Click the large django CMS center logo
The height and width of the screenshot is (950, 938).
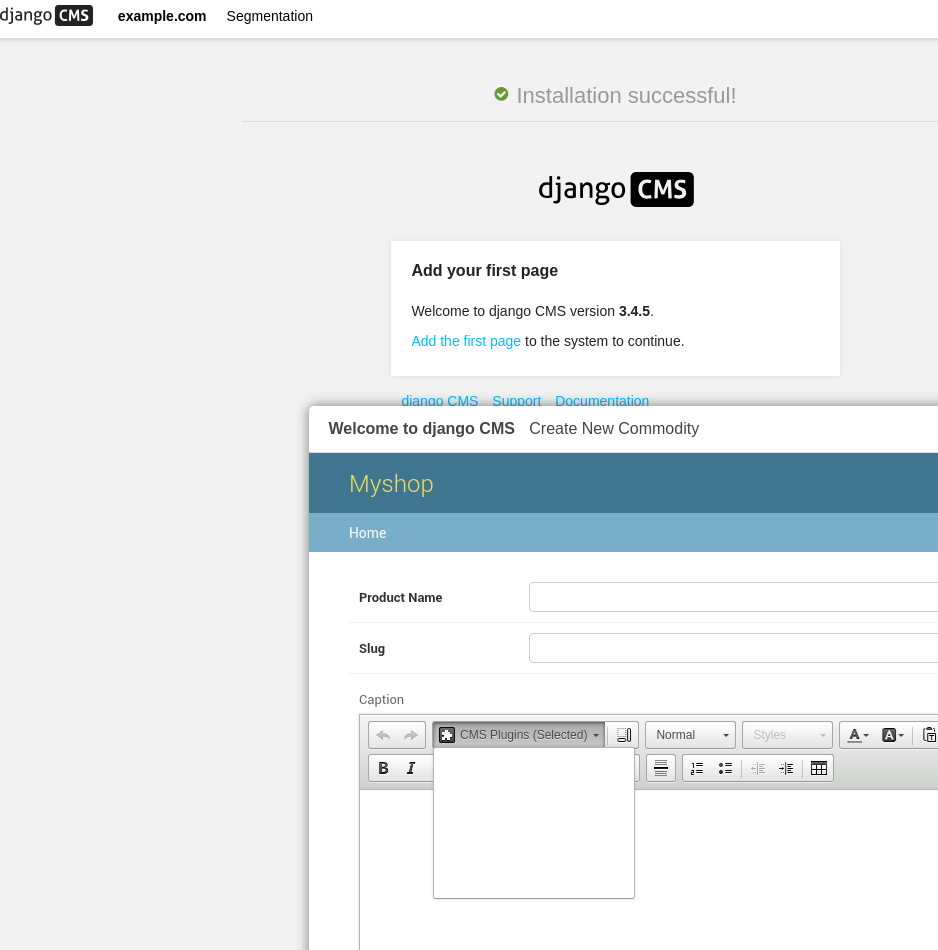(616, 190)
